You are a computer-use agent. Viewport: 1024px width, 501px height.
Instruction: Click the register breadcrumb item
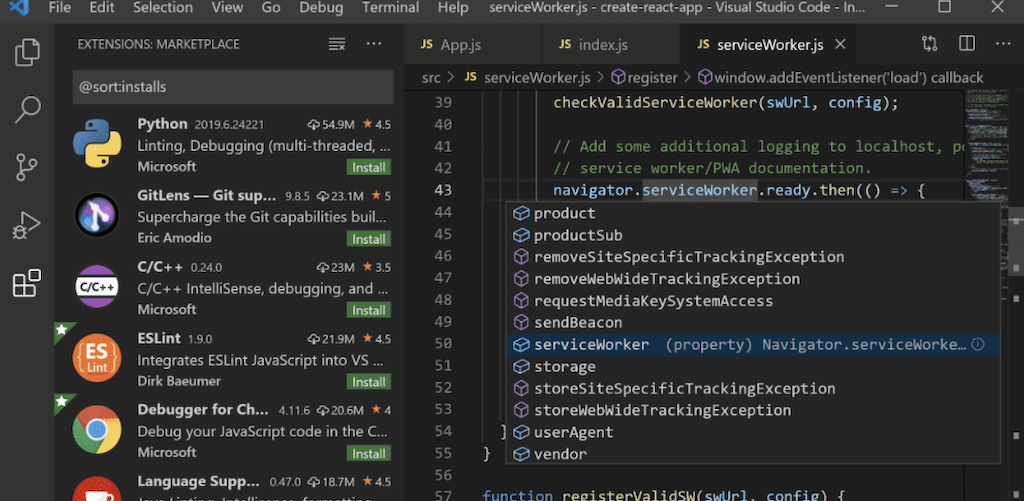pos(651,77)
